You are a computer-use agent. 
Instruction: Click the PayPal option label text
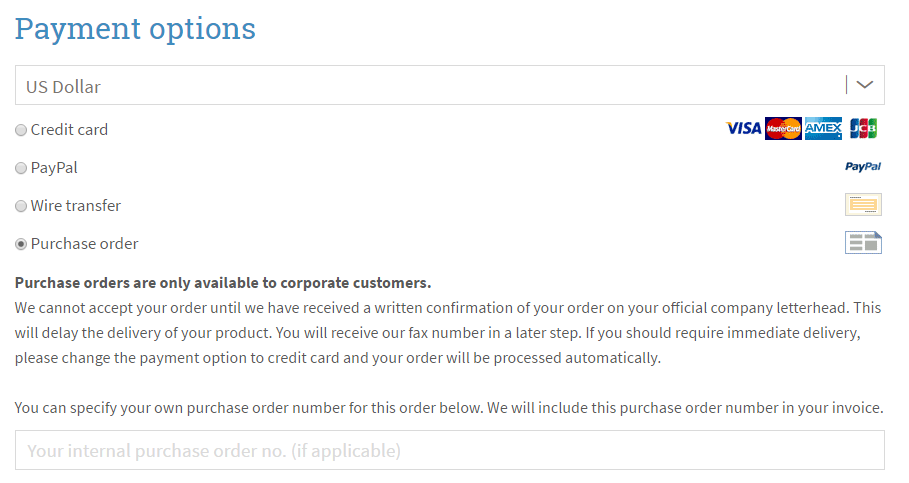[x=54, y=168]
